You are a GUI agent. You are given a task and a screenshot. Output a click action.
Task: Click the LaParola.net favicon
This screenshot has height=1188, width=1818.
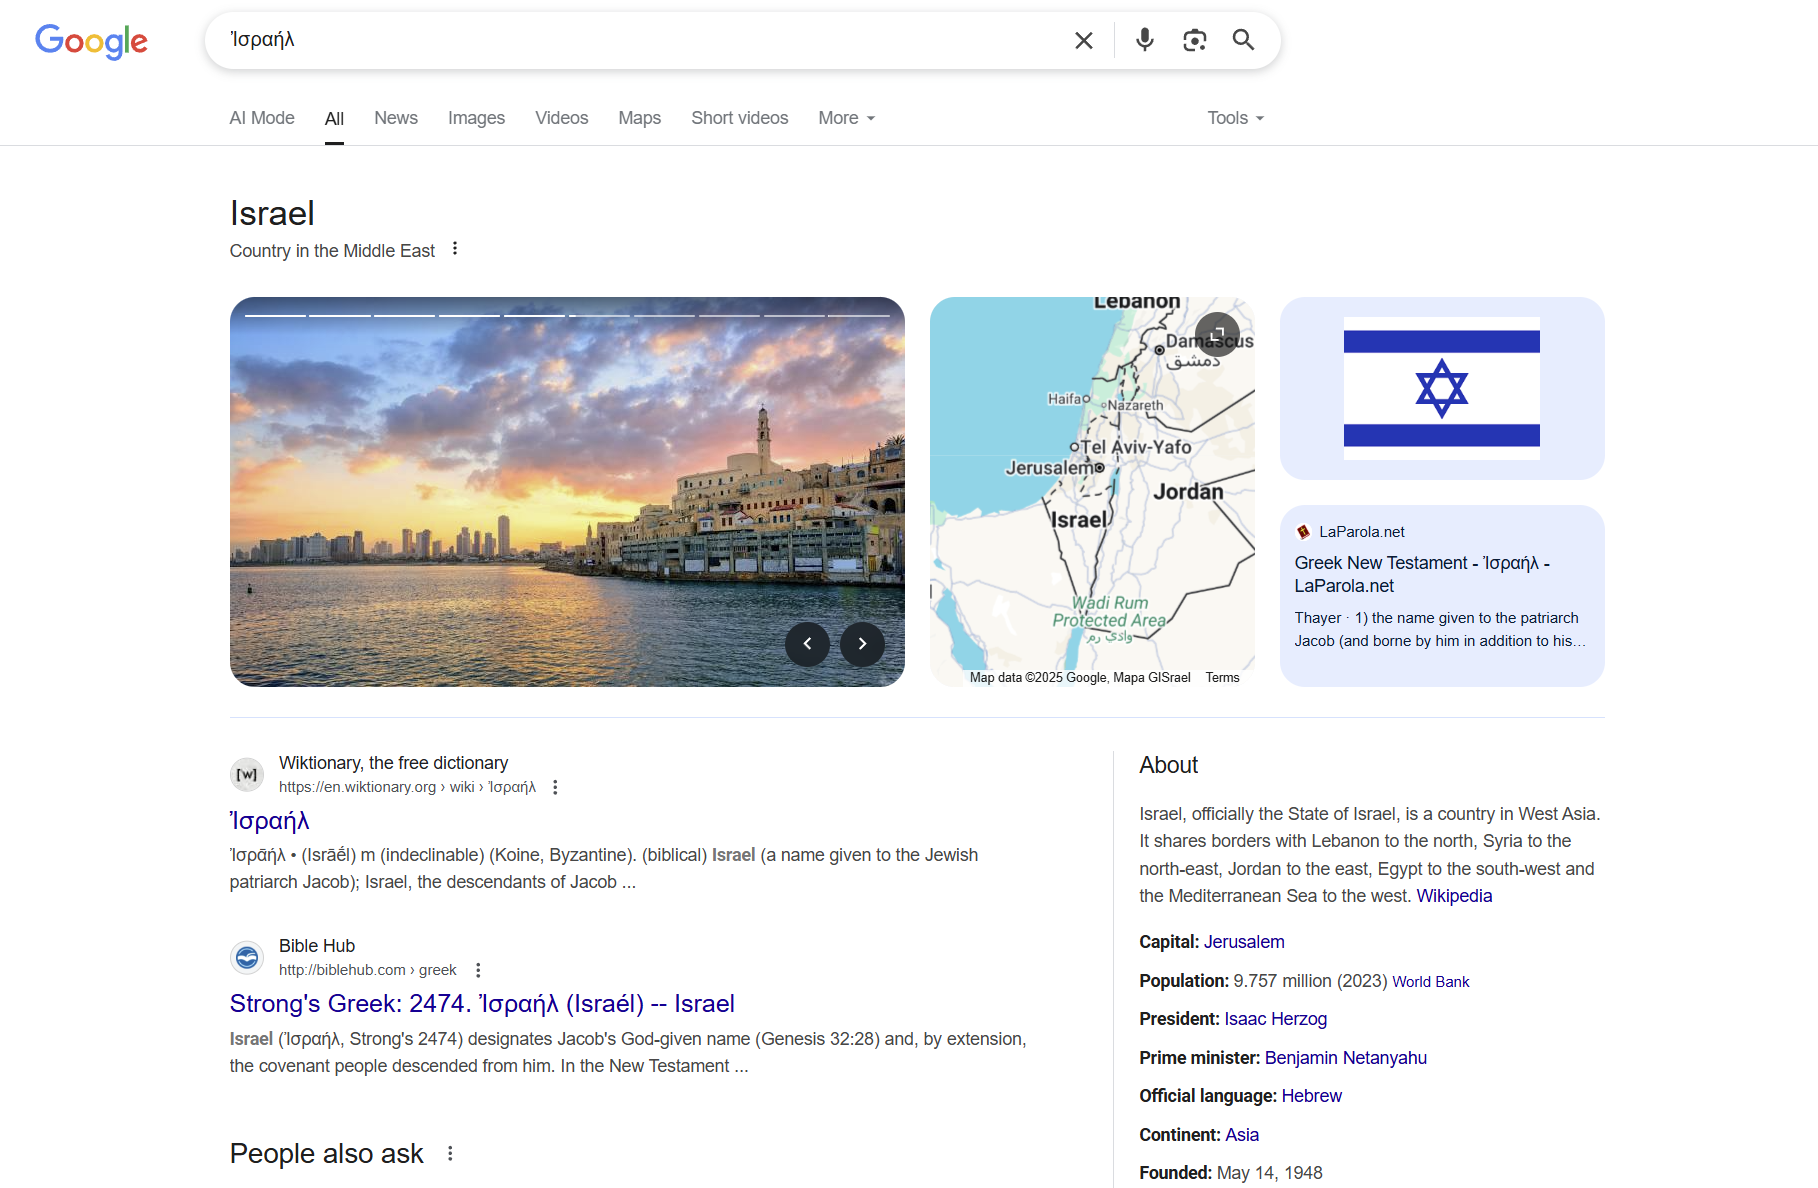point(1303,532)
